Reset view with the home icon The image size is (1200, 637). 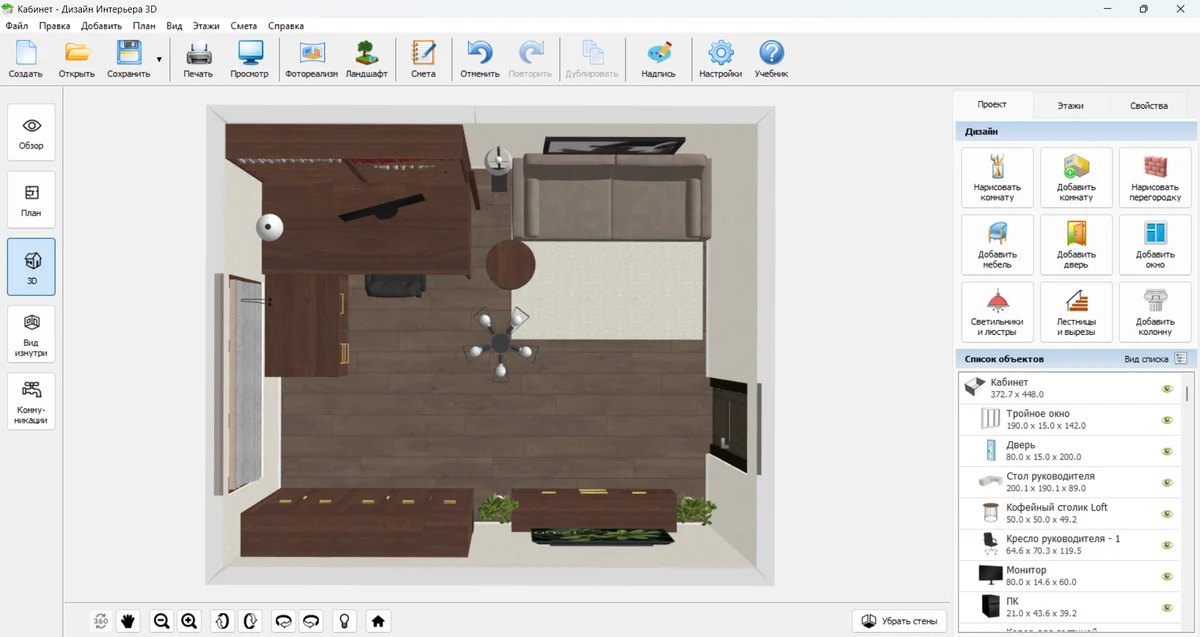pyautogui.click(x=378, y=621)
